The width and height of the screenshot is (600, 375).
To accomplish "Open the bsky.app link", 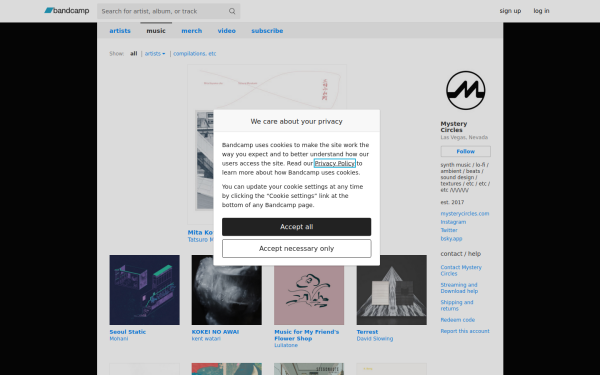I will coord(451,239).
